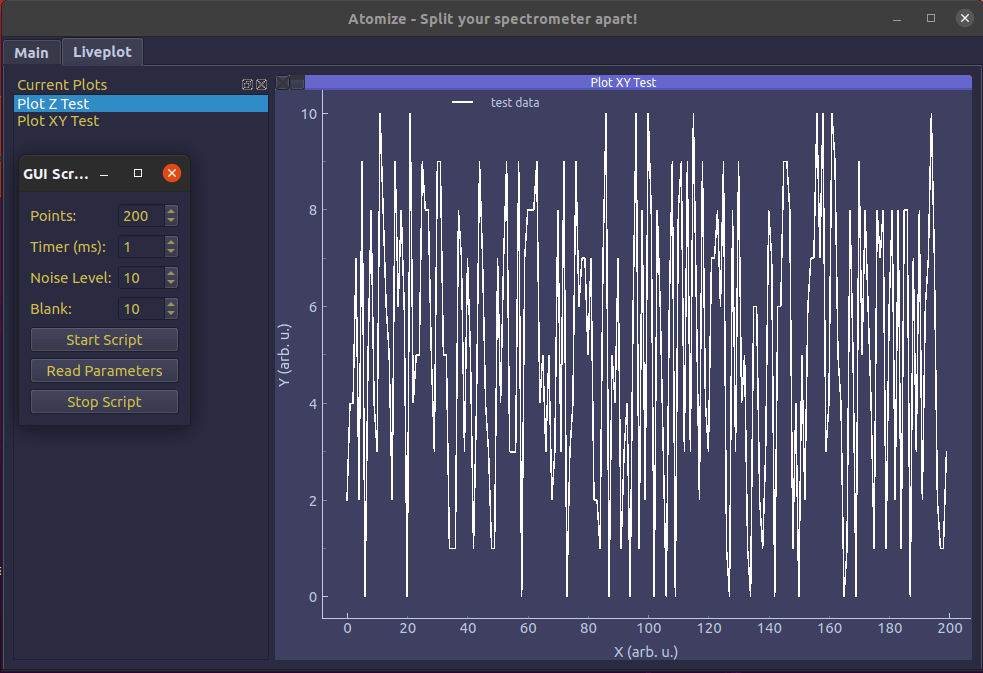Select the Liveplot tab
Image resolution: width=983 pixels, height=673 pixels.
(102, 52)
